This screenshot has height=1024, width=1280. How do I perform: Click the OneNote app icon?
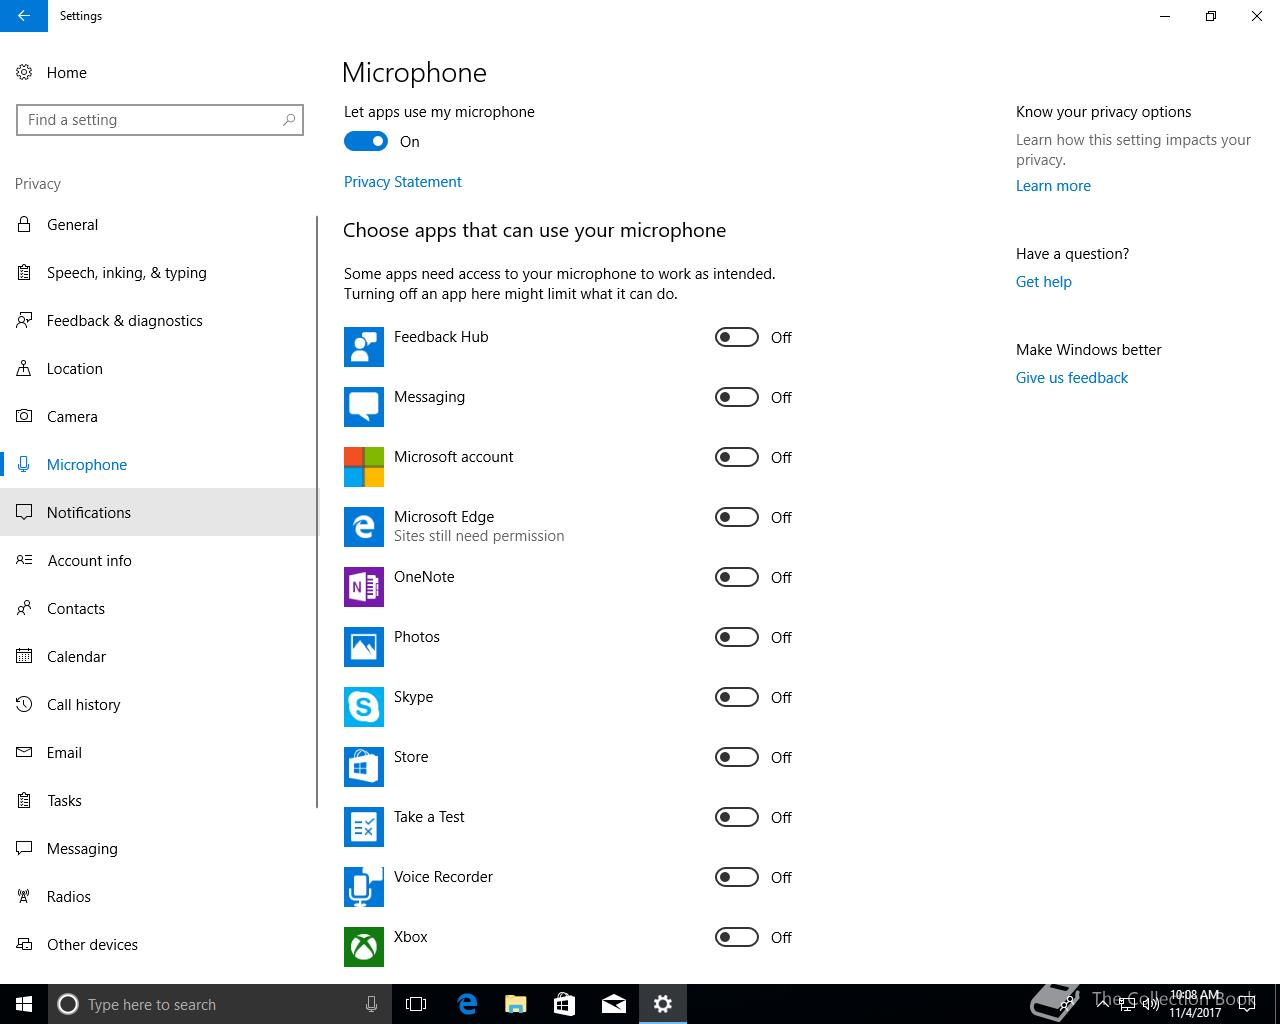click(x=364, y=587)
